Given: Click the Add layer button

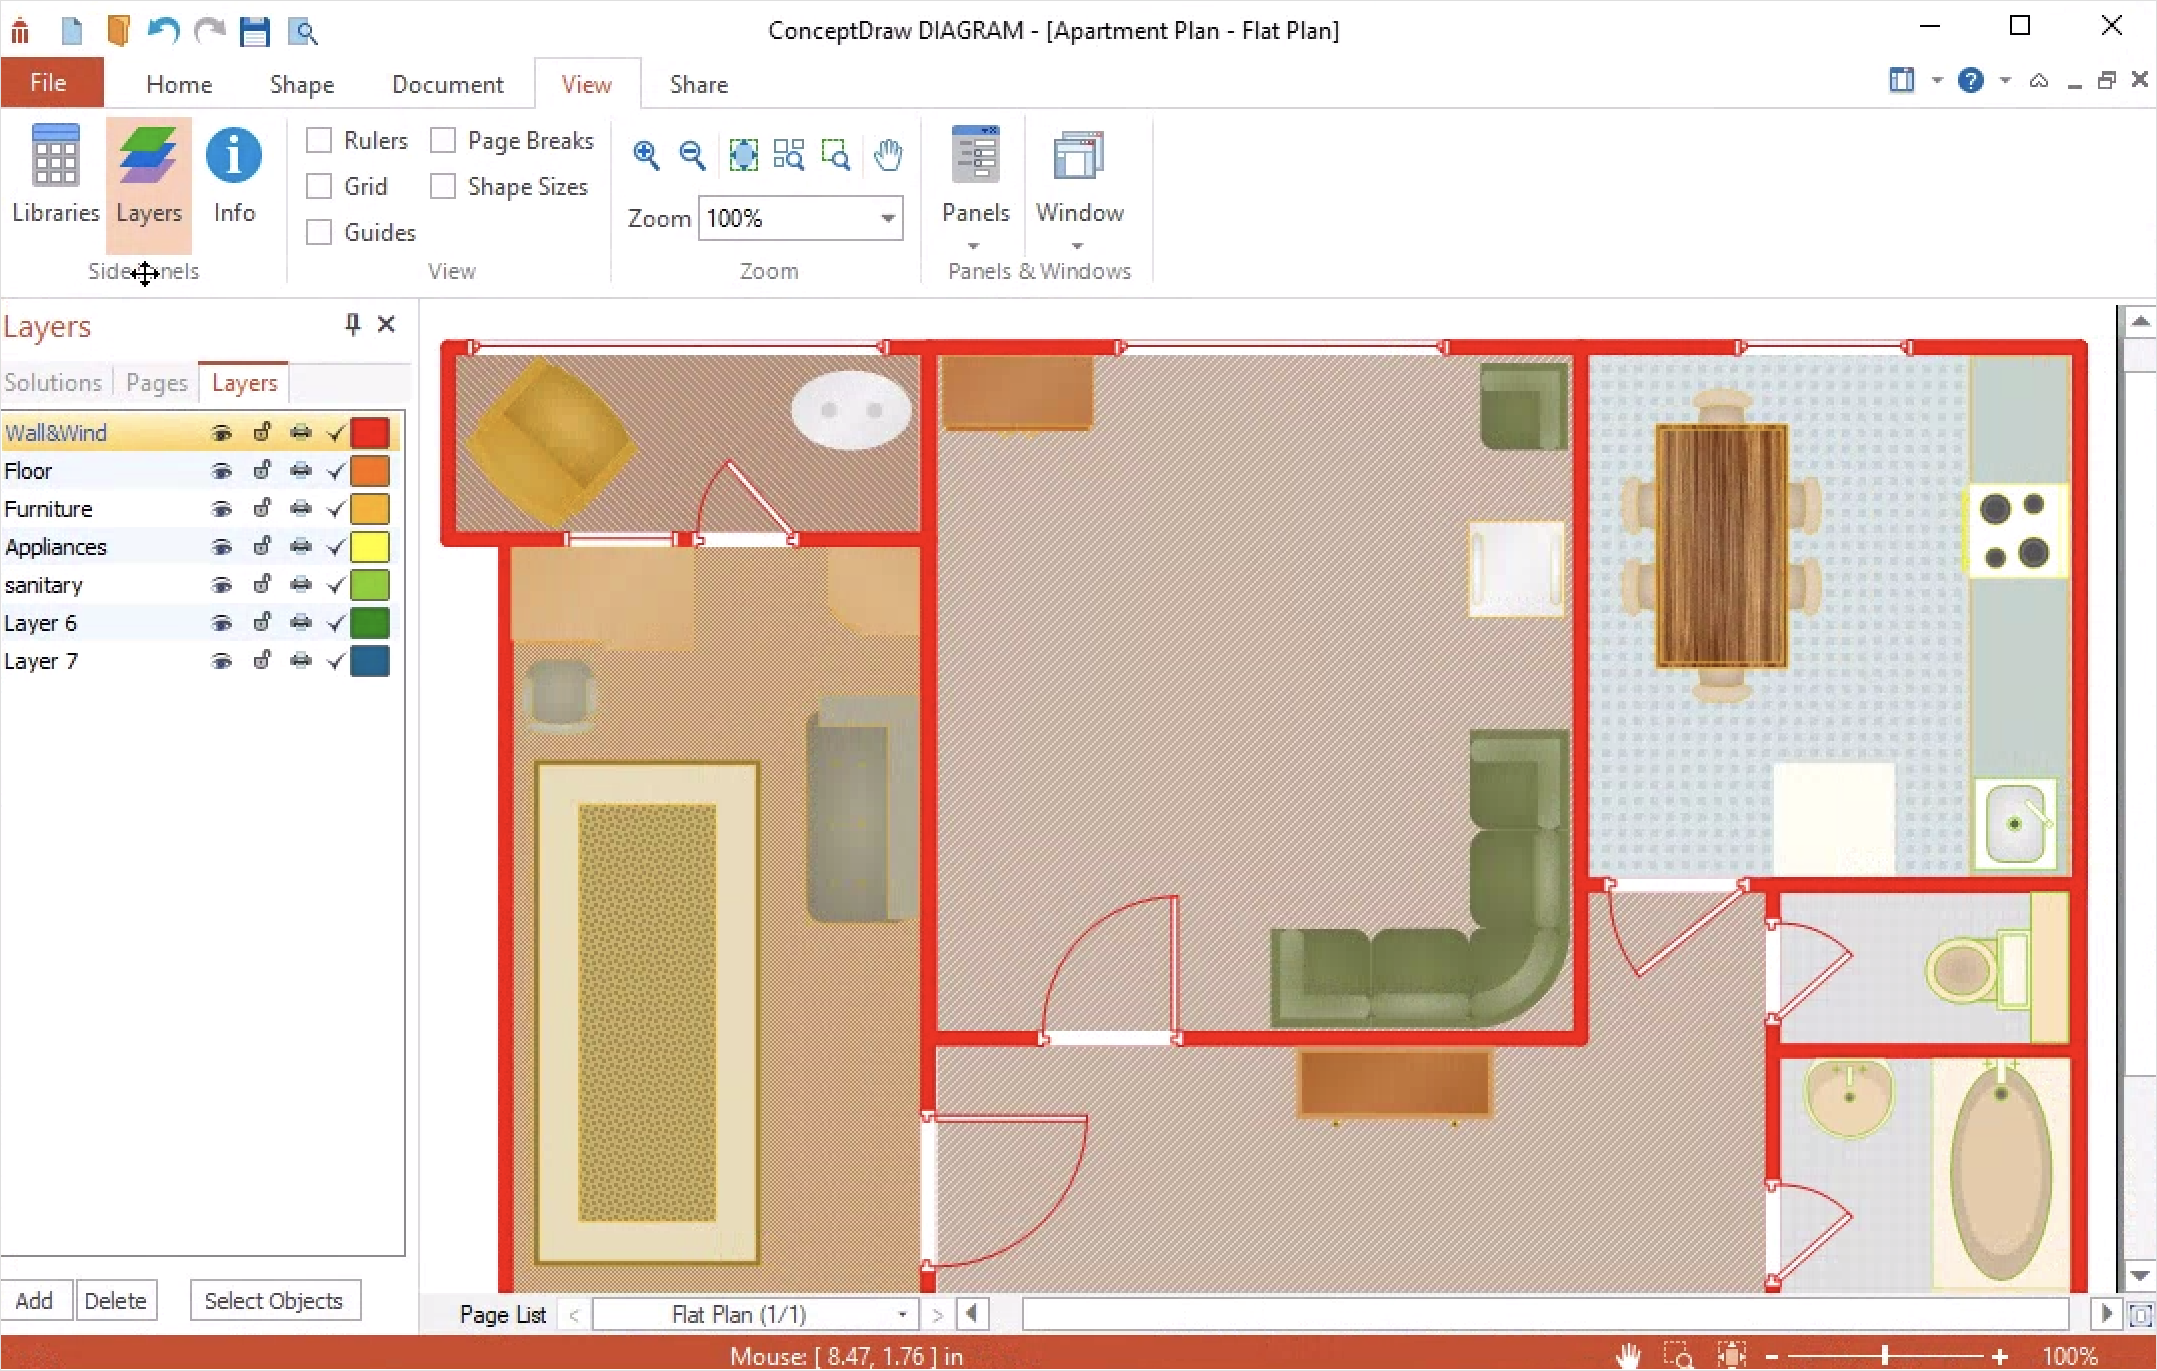Looking at the screenshot, I should (x=35, y=1301).
